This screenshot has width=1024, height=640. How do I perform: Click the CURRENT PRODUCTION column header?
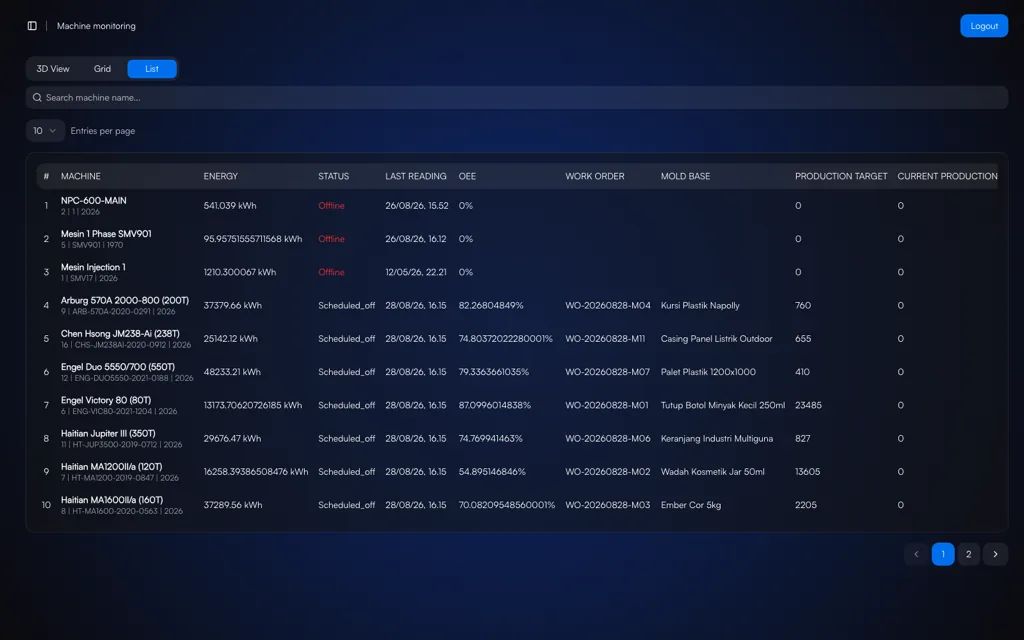[947, 176]
